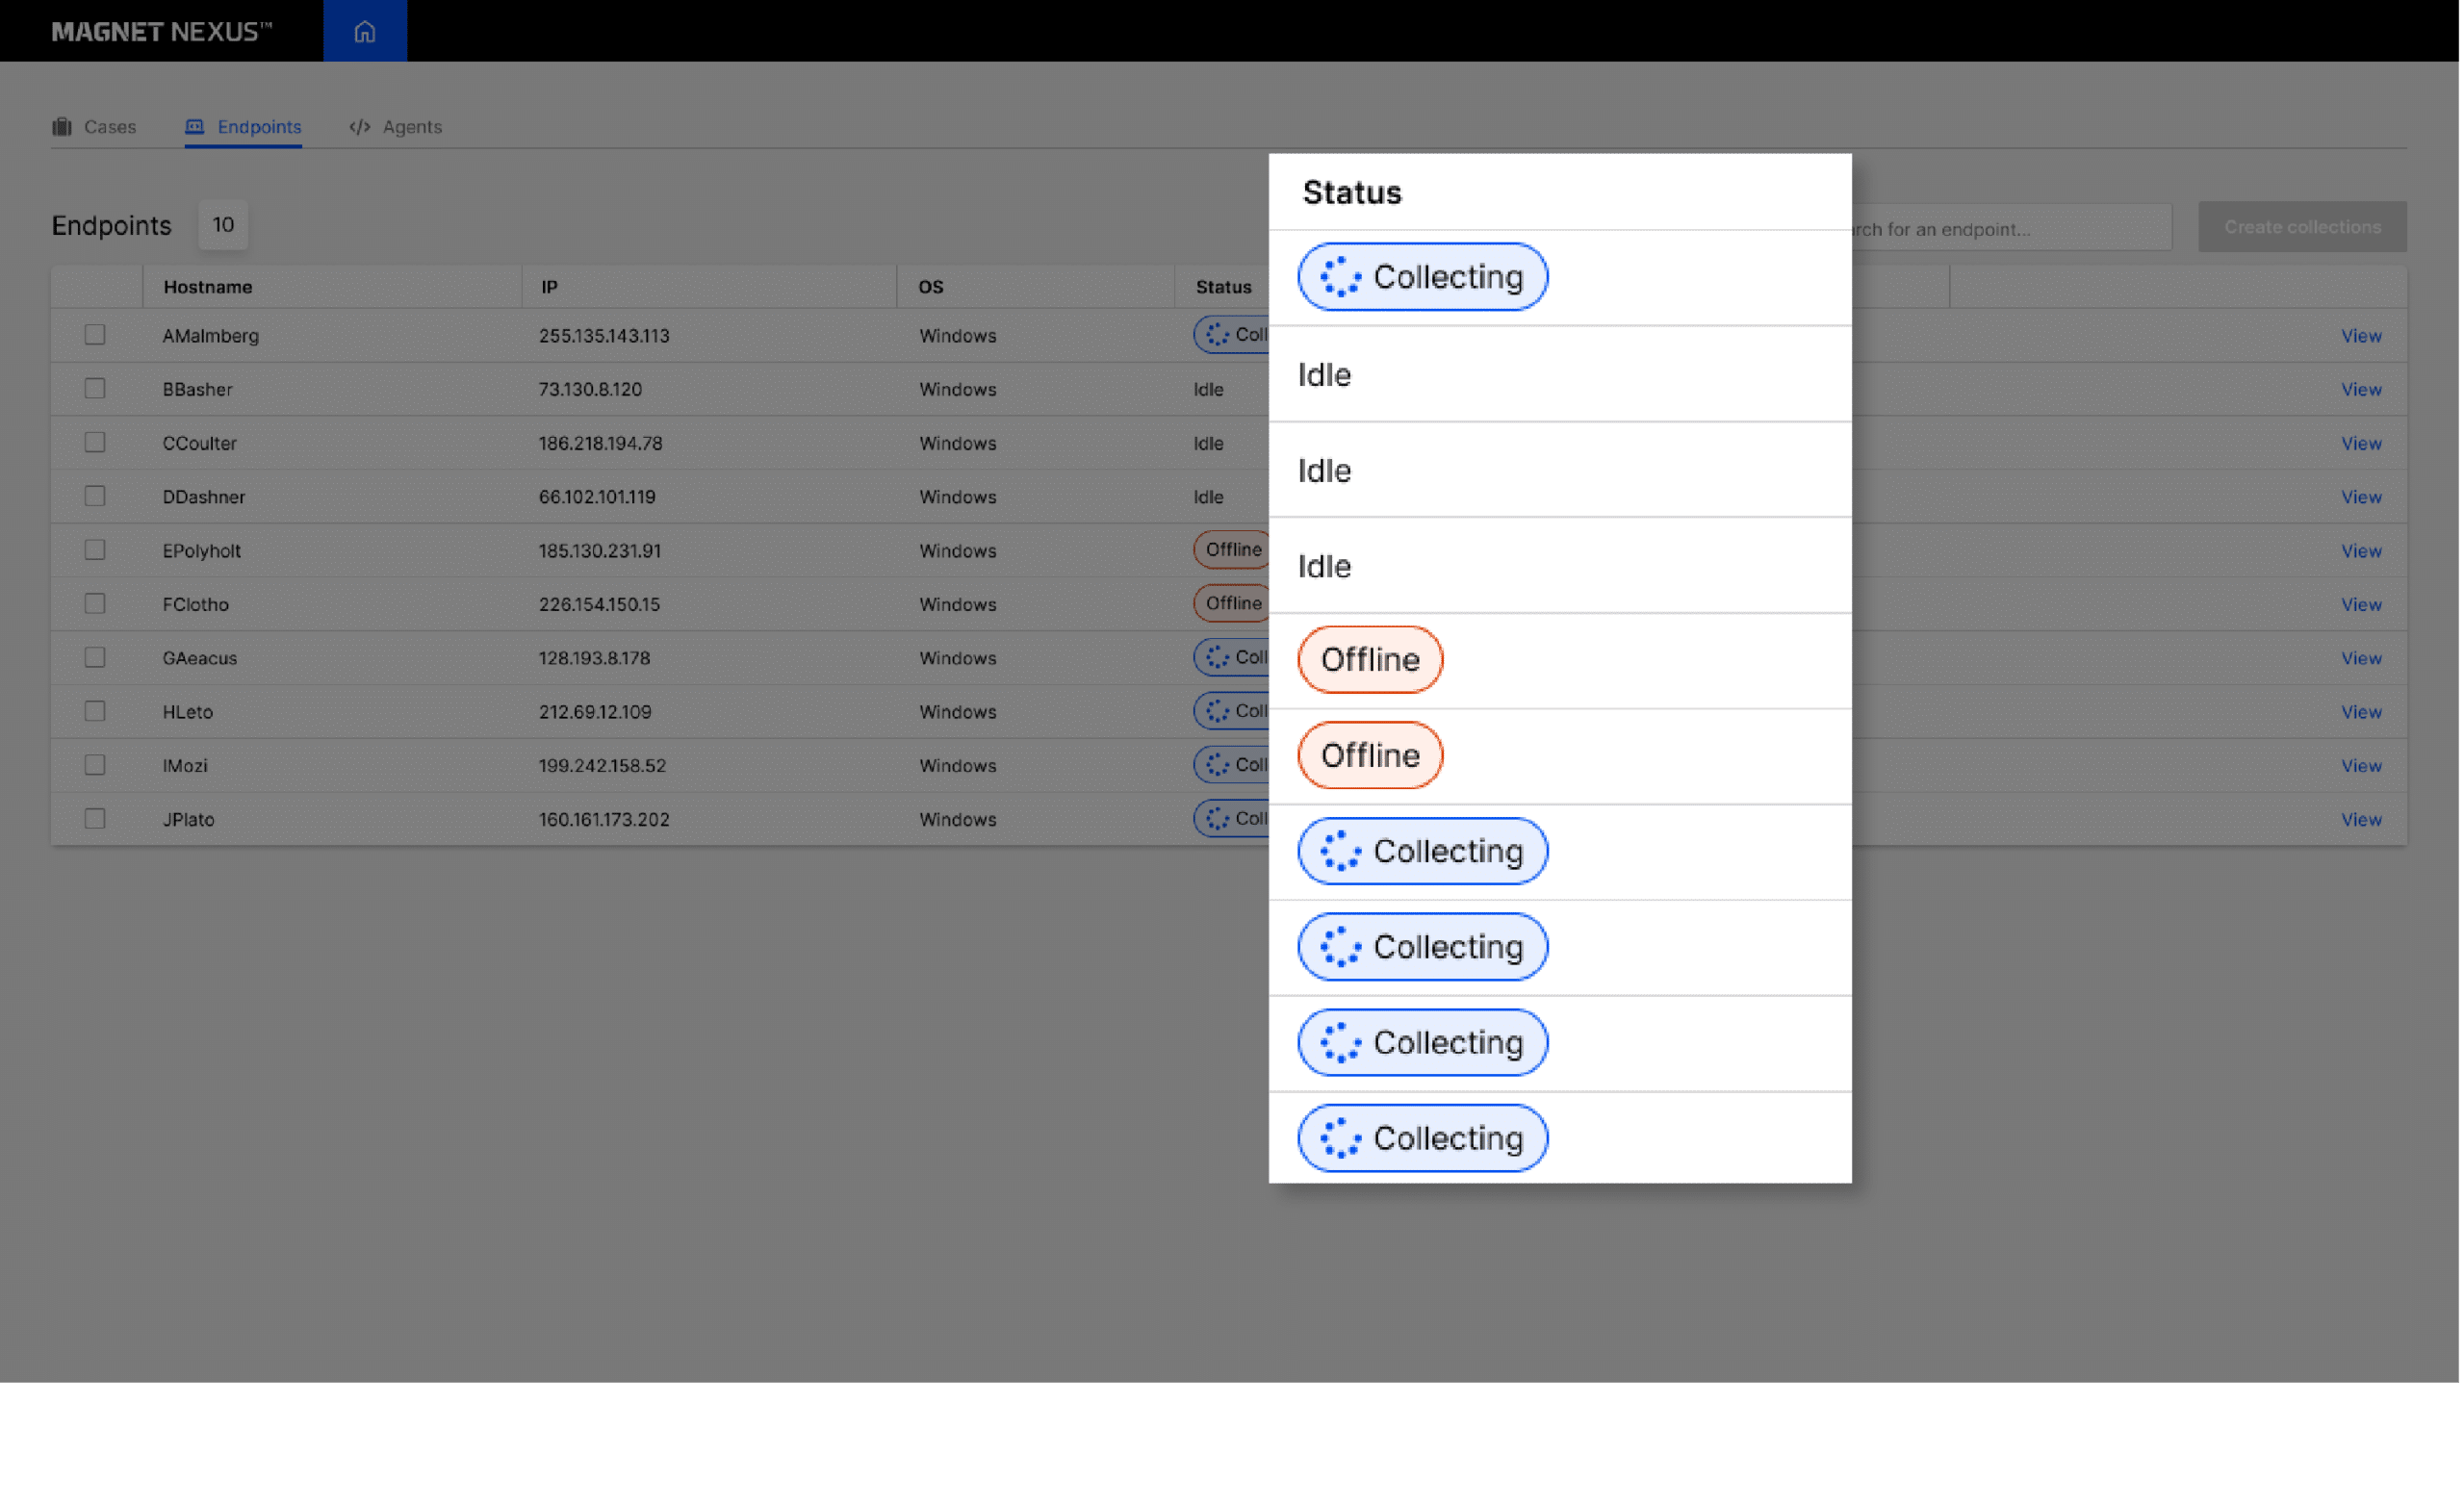Click EPolyholt's Offline status badge in table
This screenshot has width=2464, height=1506.
pyautogui.click(x=1232, y=550)
